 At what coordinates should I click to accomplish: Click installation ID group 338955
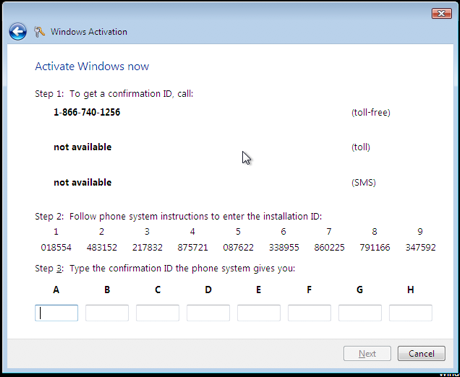click(284, 248)
